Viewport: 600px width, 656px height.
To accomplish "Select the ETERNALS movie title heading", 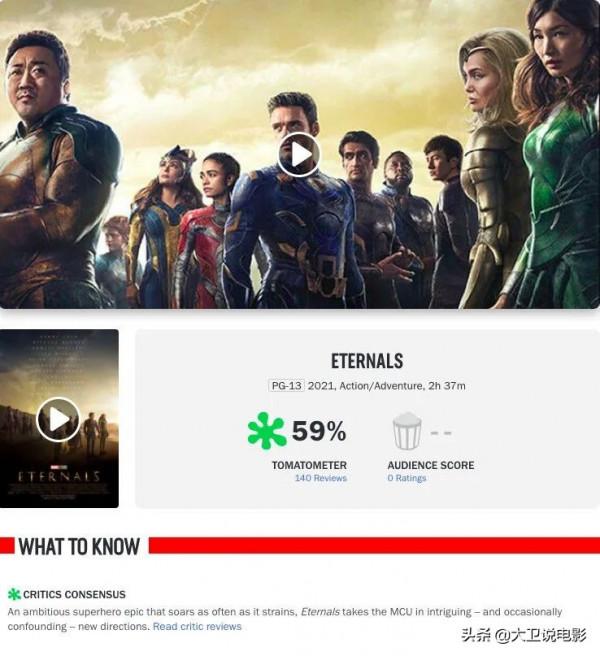I will pos(367,361).
